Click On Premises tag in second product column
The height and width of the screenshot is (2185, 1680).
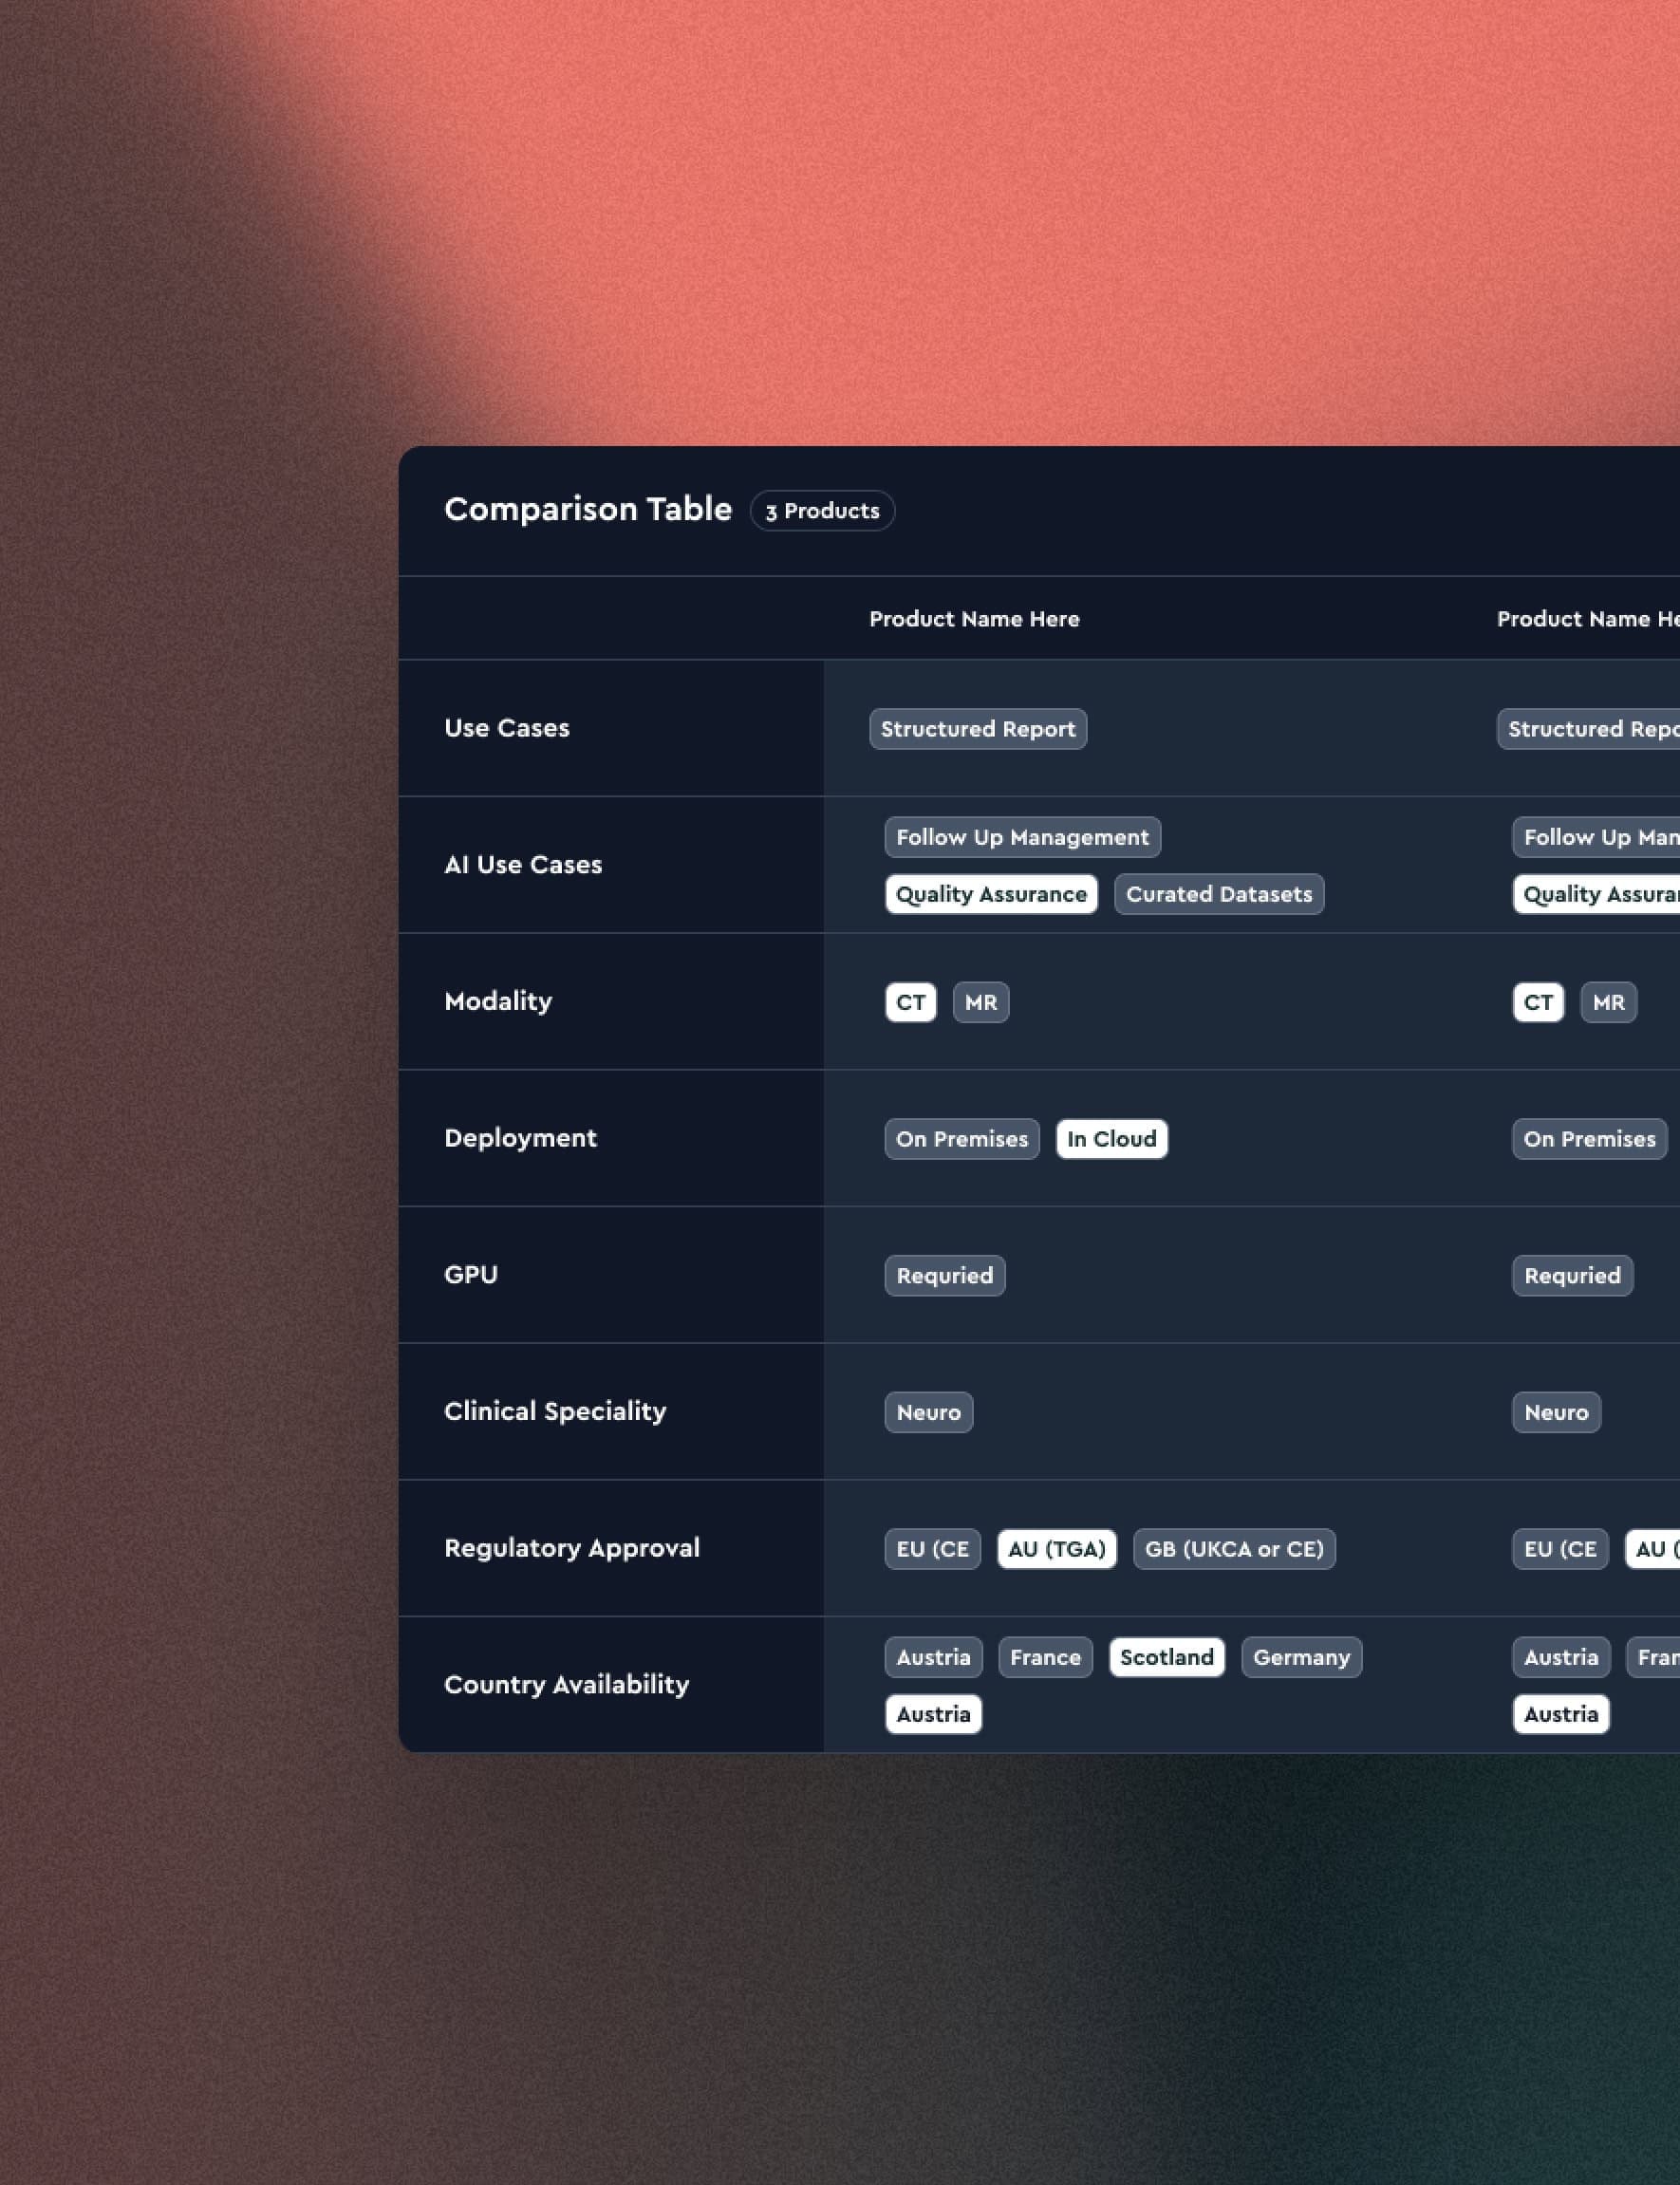[x=1589, y=1139]
